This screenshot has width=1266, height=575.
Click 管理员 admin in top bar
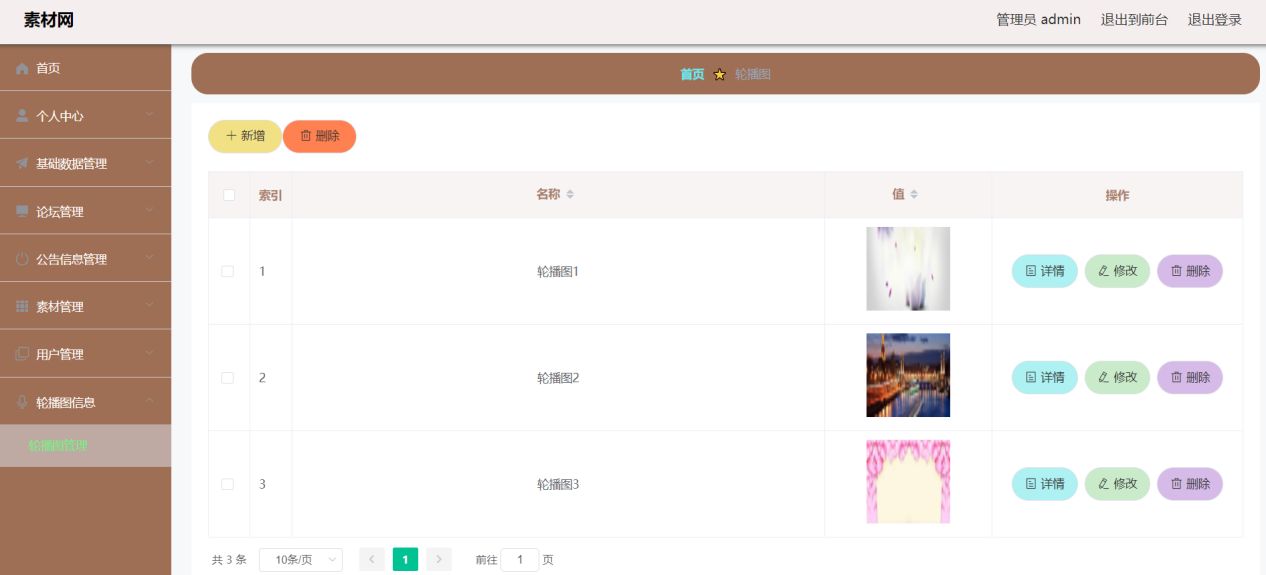click(x=1038, y=20)
